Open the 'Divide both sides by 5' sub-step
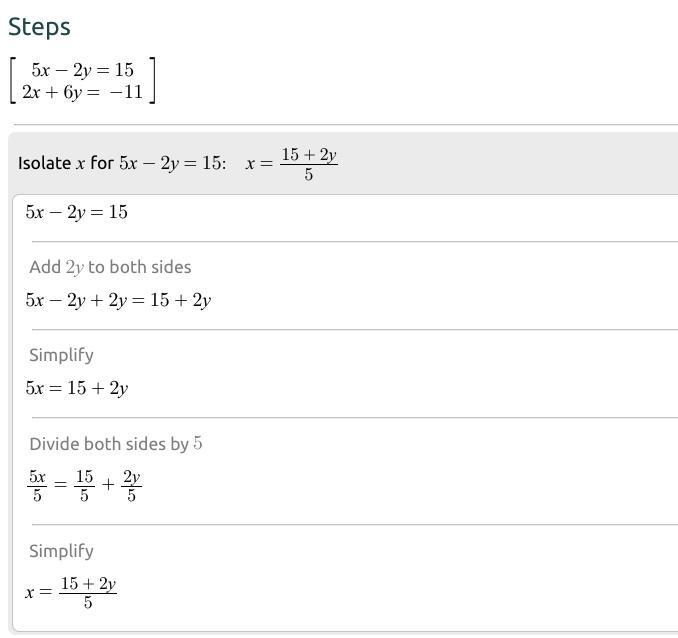This screenshot has height=638, width=678. click(116, 444)
